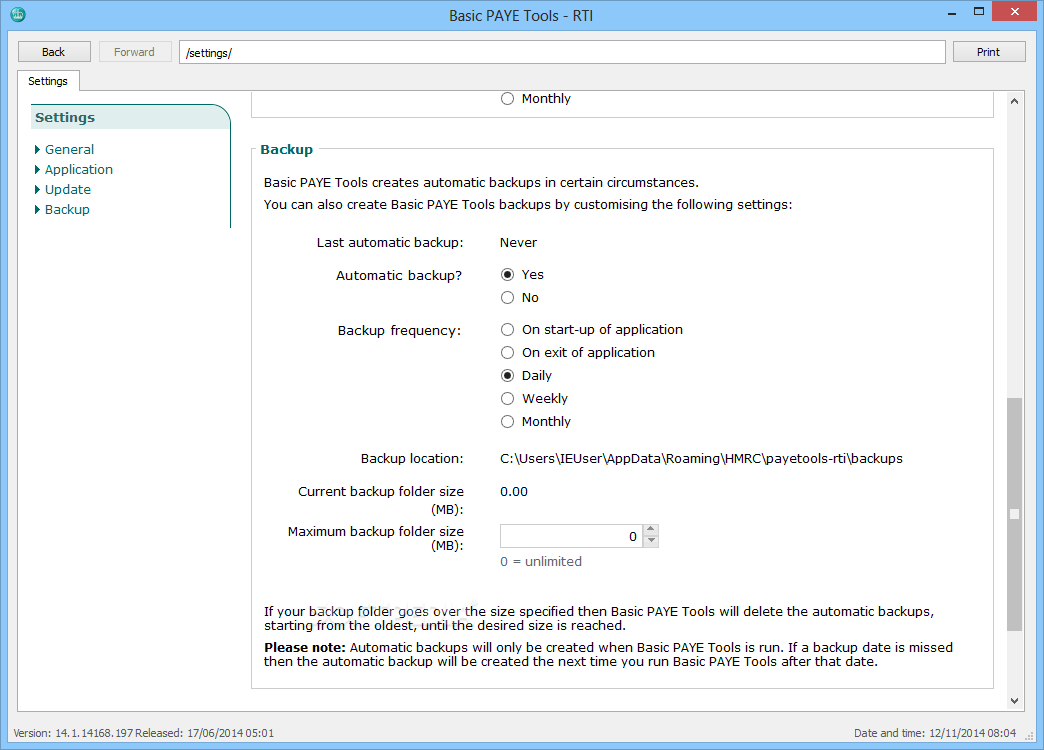Click the vertical scrollbar thumb
This screenshot has width=1044, height=750.
[1014, 514]
